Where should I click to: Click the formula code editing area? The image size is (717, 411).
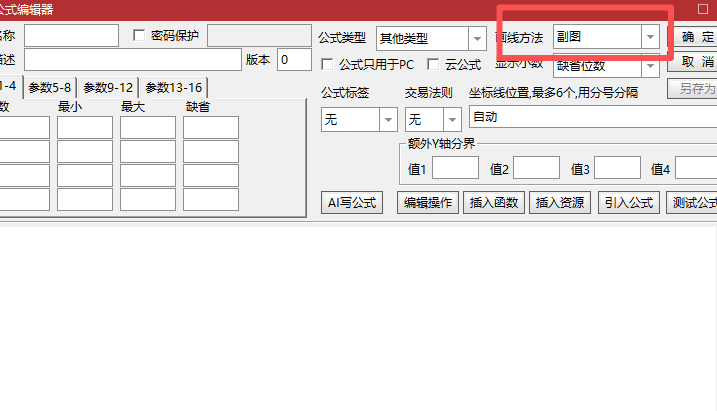358,319
